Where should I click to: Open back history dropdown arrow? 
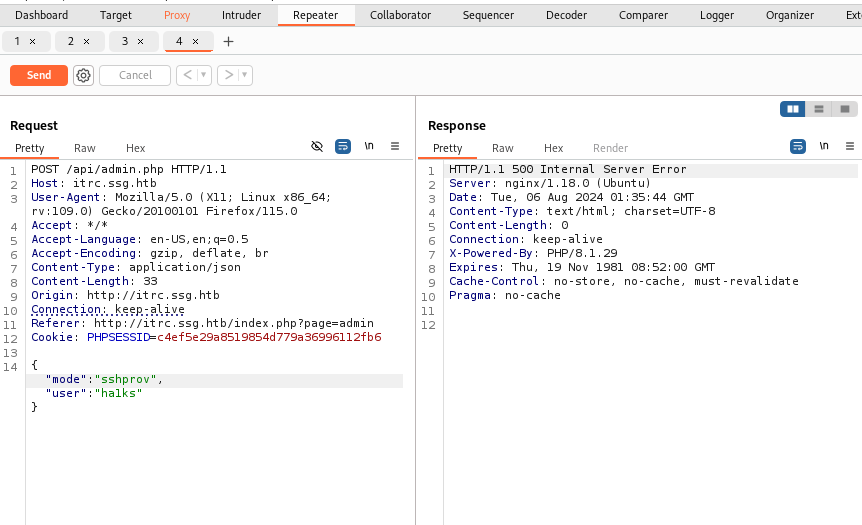pyautogui.click(x=204, y=75)
